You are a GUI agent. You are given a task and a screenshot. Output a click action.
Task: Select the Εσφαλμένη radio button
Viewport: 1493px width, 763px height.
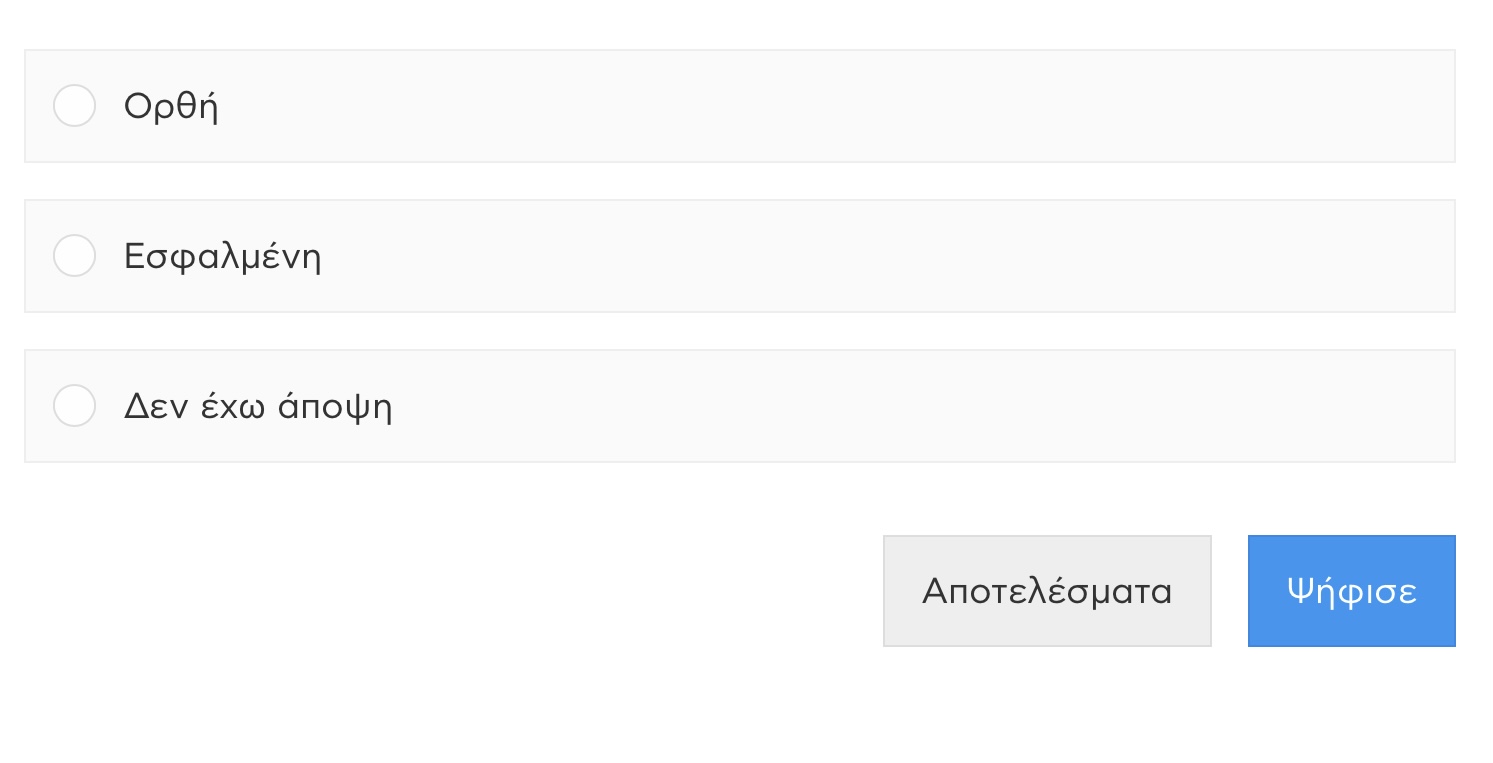pyautogui.click(x=74, y=256)
